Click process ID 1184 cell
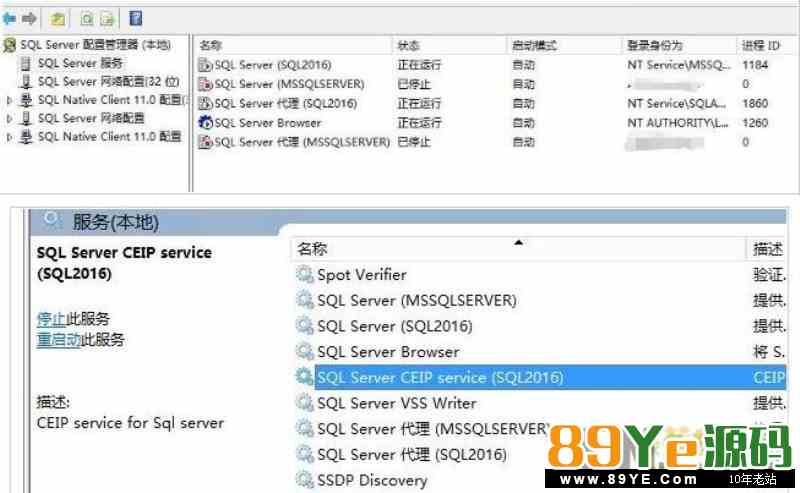 (x=755, y=65)
